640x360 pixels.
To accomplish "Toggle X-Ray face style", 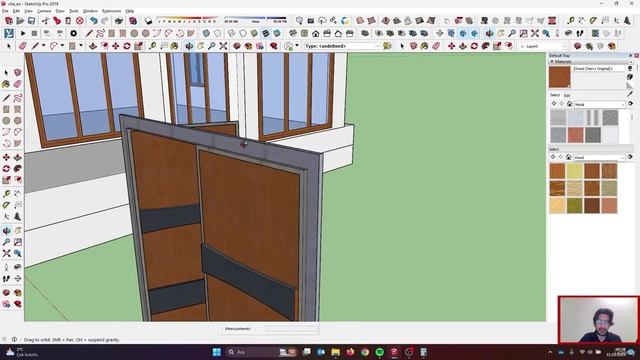I will [x=206, y=33].
